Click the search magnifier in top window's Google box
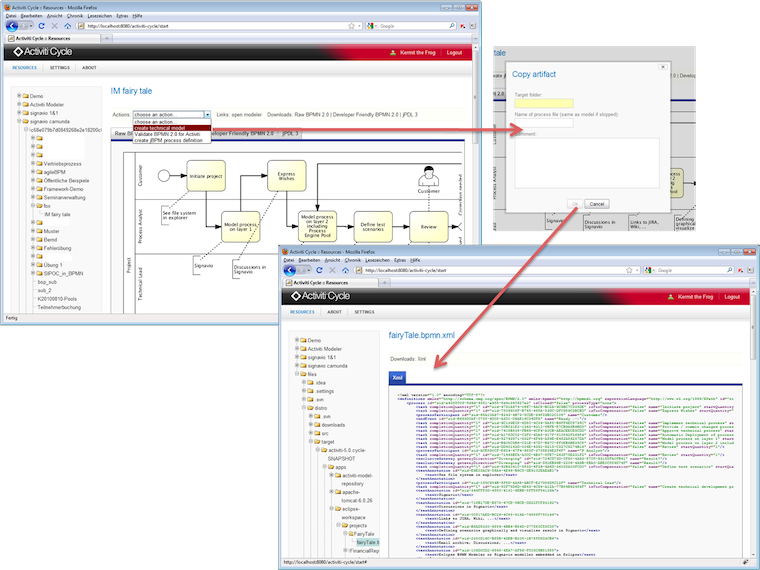The width and height of the screenshot is (760, 570). point(452,26)
